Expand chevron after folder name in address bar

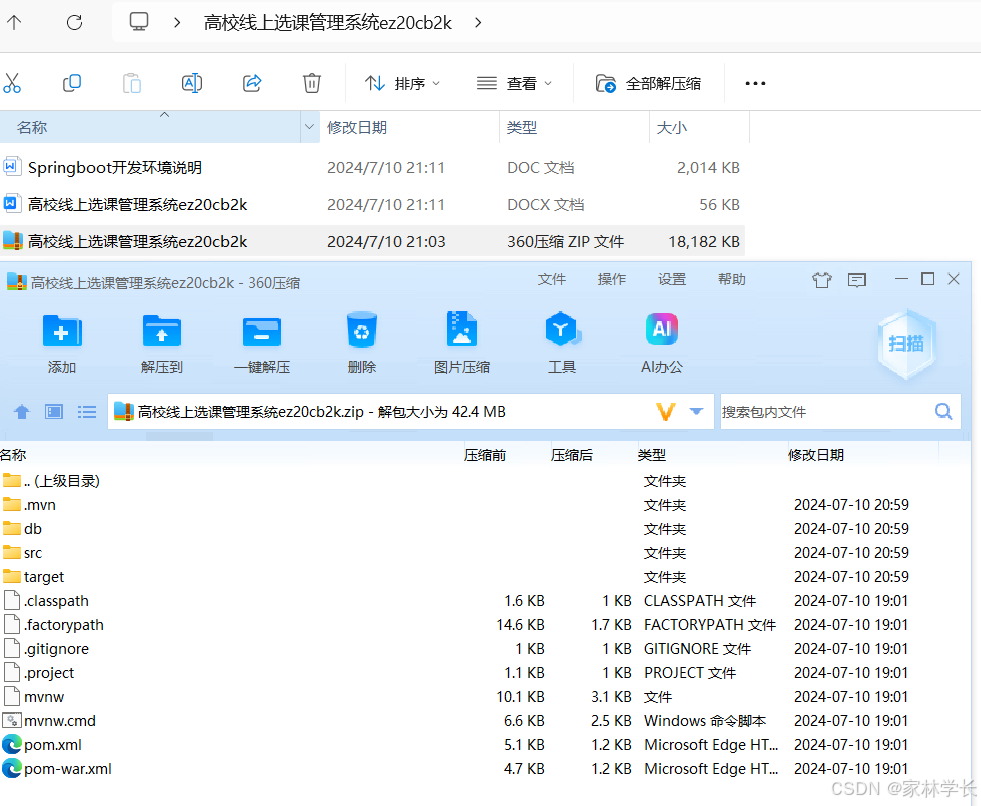click(x=478, y=23)
